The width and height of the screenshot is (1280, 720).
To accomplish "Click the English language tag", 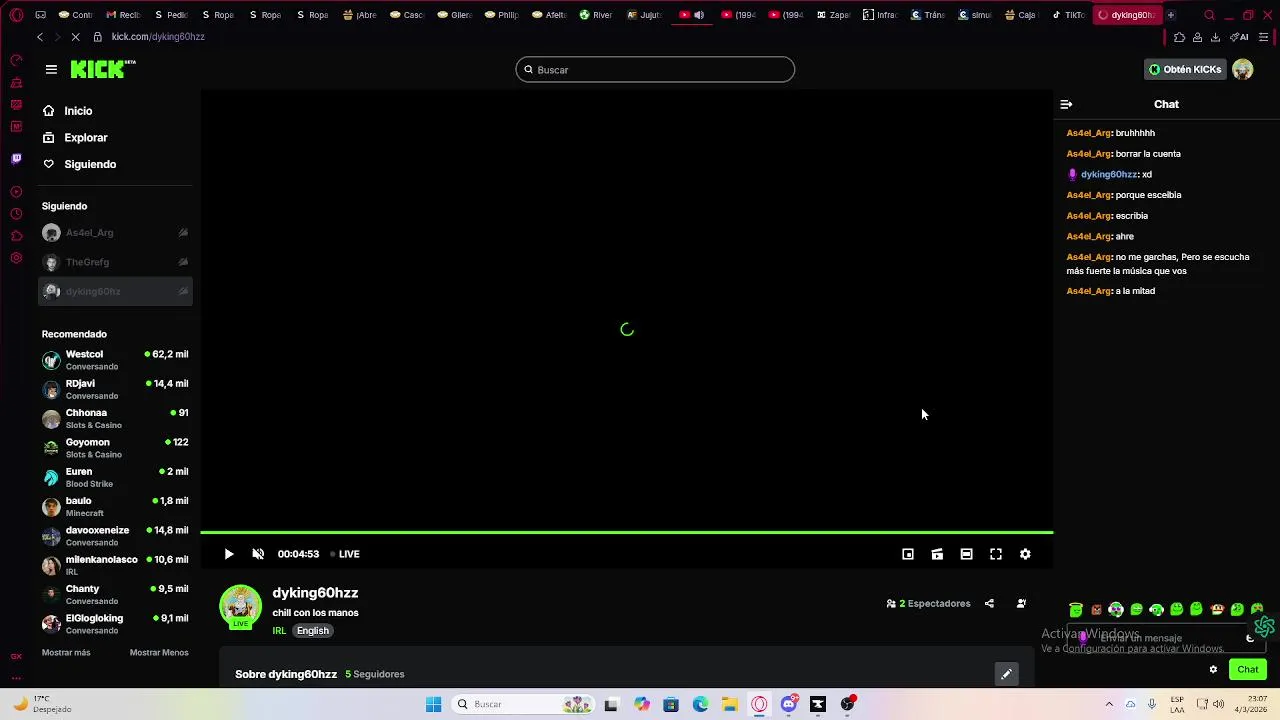I will pos(313,631).
